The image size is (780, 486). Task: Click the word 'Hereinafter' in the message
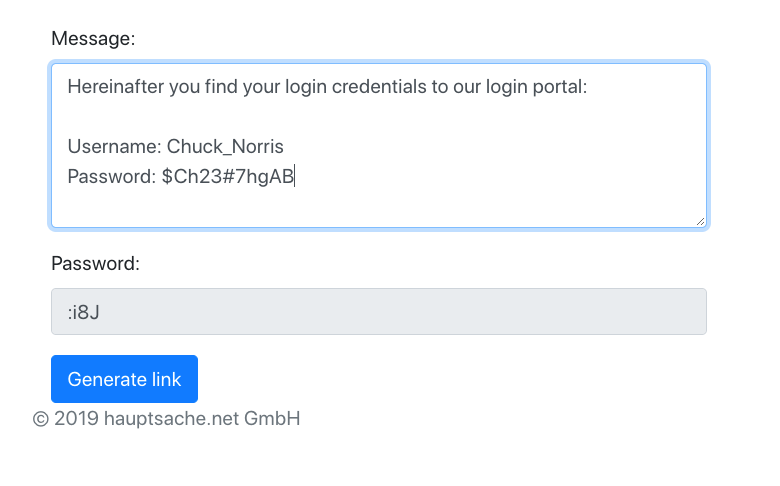(115, 87)
